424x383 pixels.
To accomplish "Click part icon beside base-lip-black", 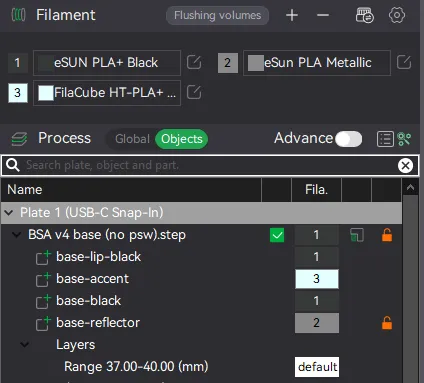I will (x=43, y=257).
